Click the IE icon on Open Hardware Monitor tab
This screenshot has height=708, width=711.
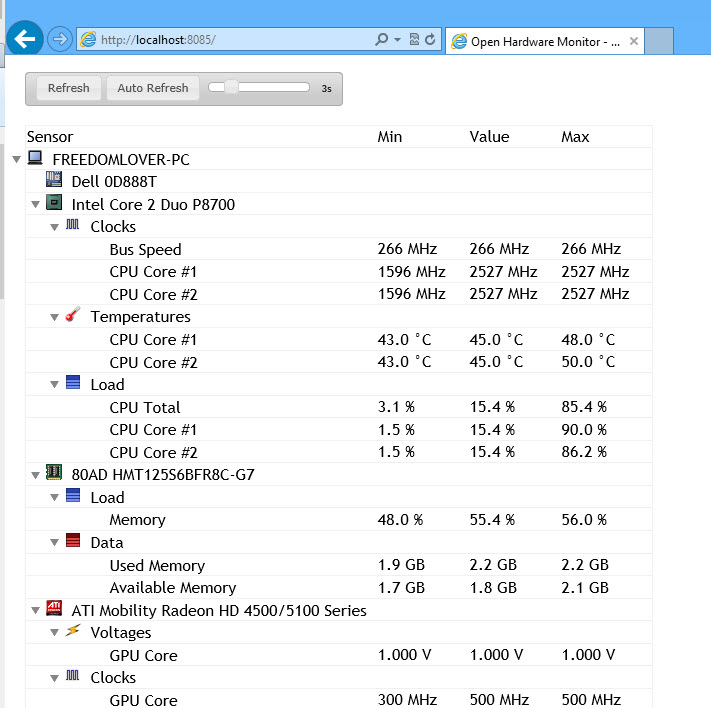459,41
